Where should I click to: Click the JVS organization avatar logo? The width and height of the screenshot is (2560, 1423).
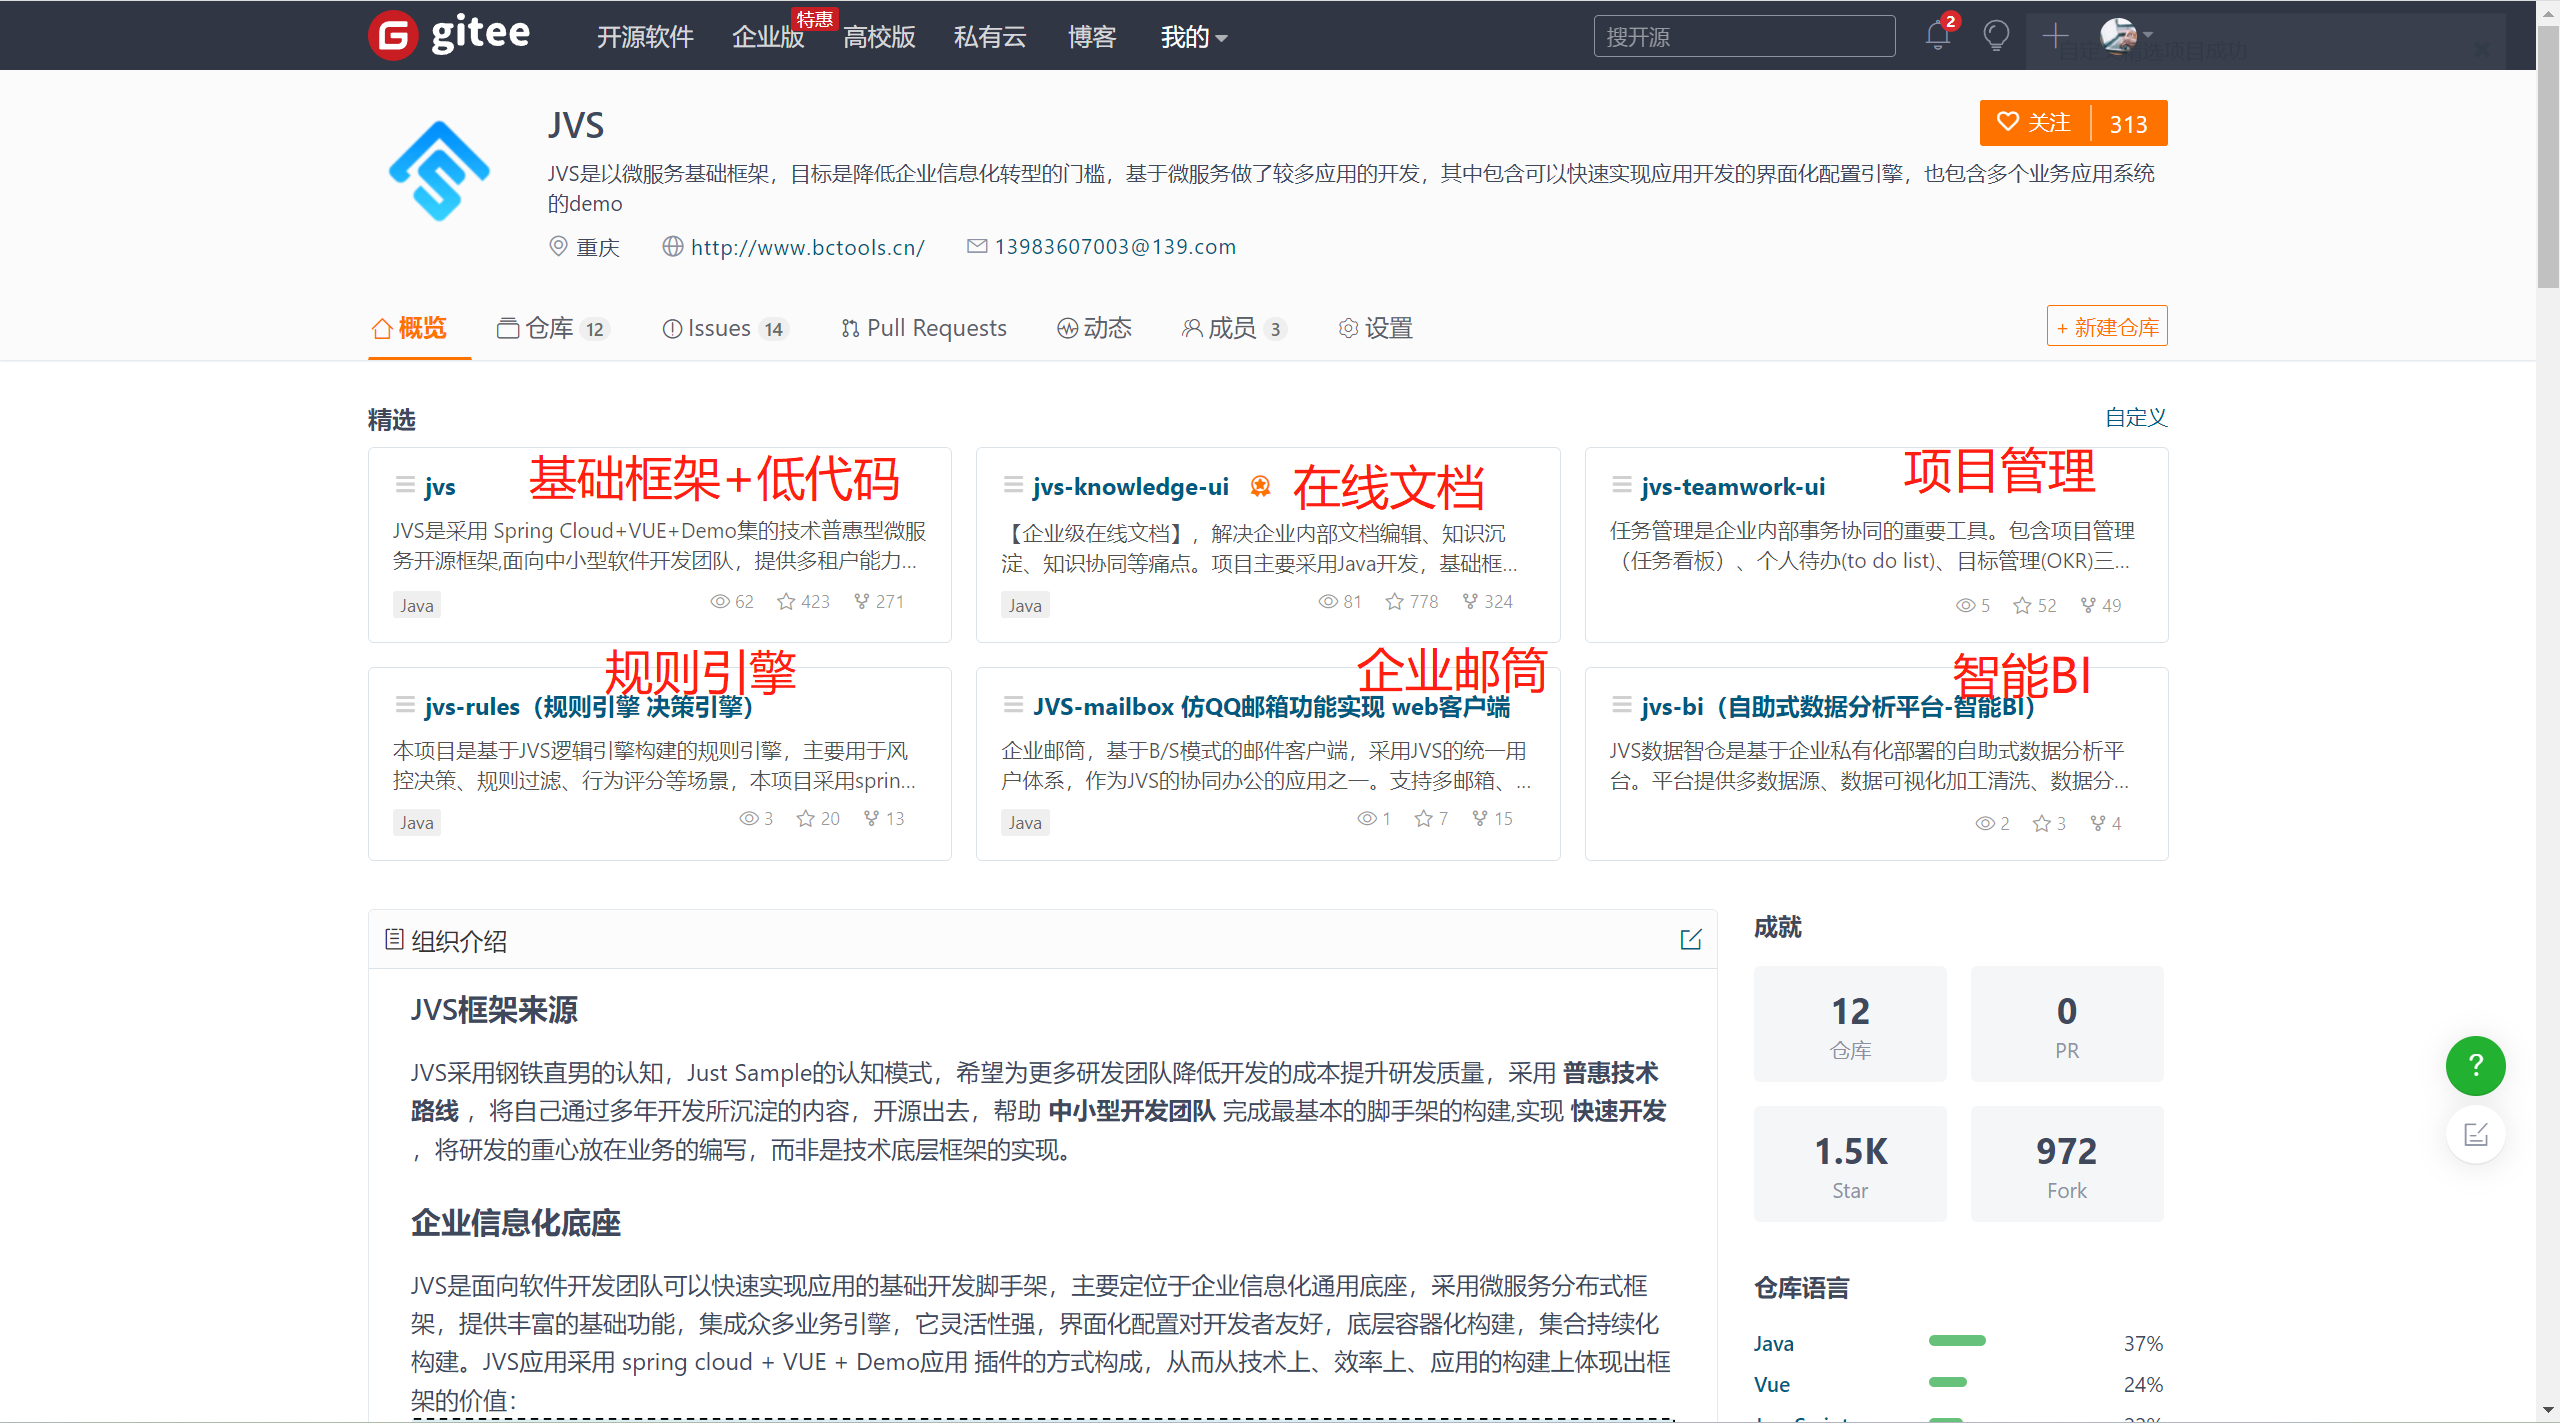point(438,170)
